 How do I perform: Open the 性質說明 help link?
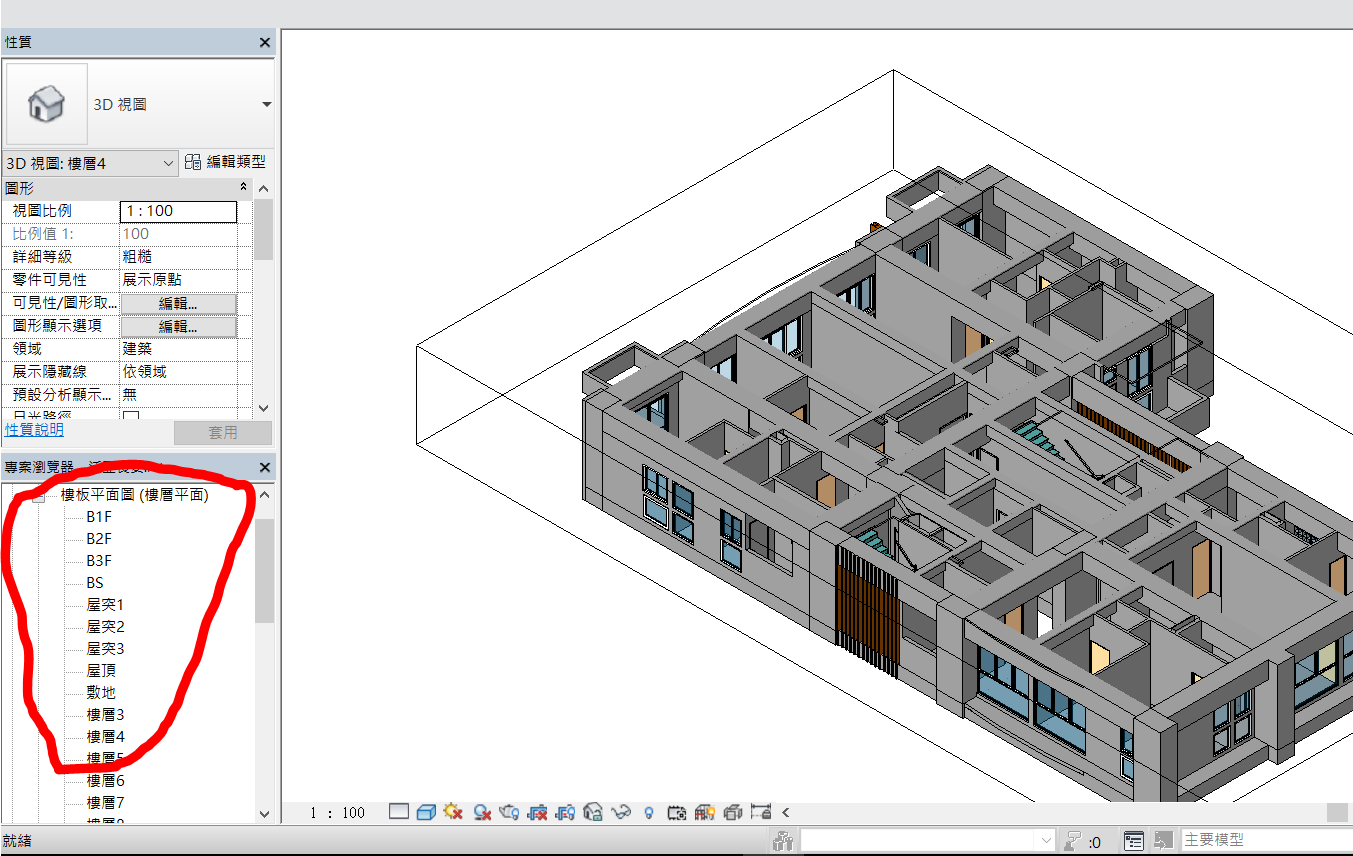pyautogui.click(x=34, y=430)
